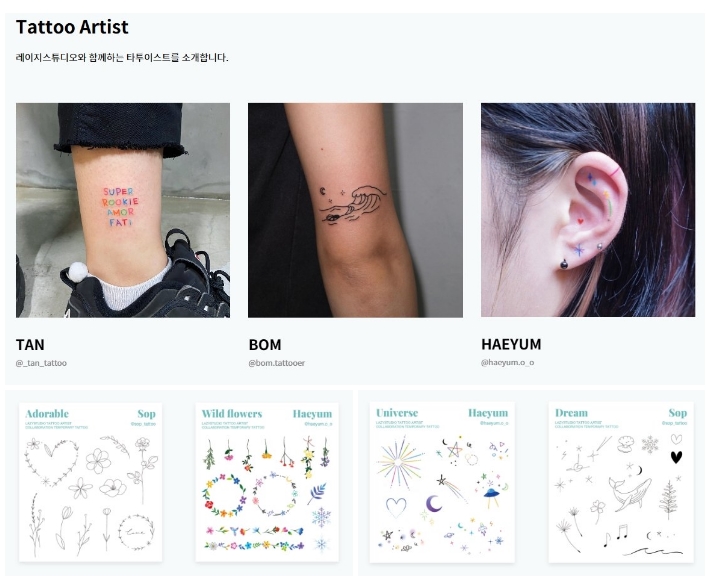Screen dimensions: 710x584
Task: Click the HAEYUM artist name
Action: (511, 345)
